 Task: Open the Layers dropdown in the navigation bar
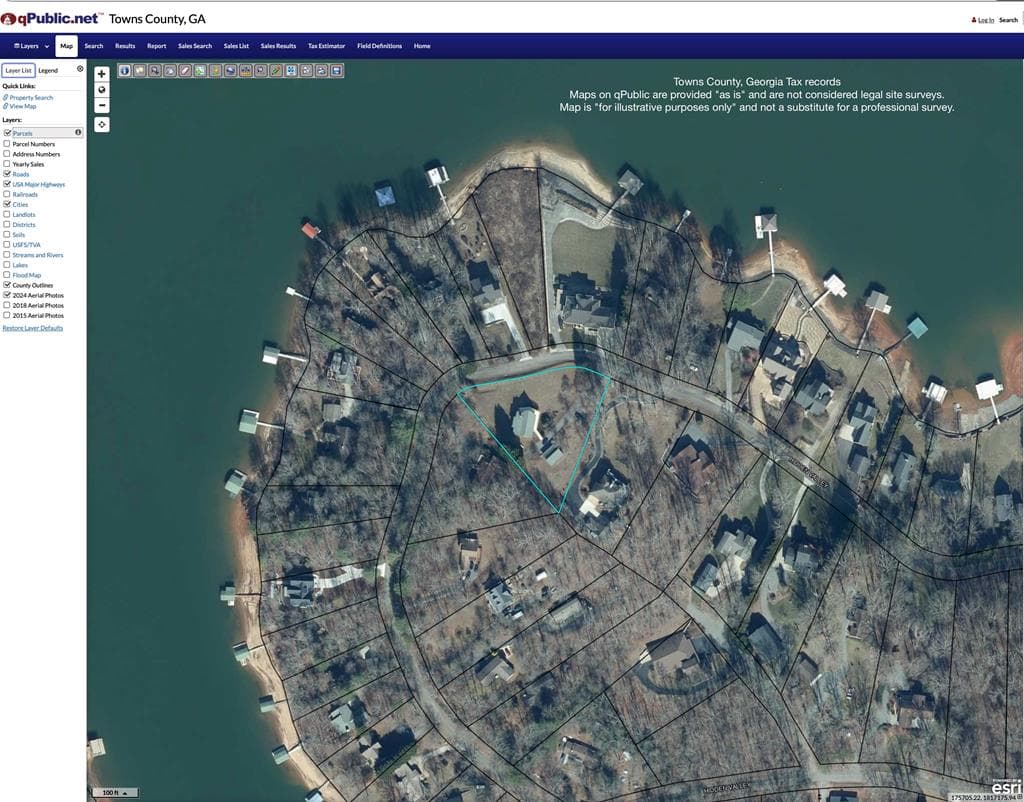[x=31, y=46]
